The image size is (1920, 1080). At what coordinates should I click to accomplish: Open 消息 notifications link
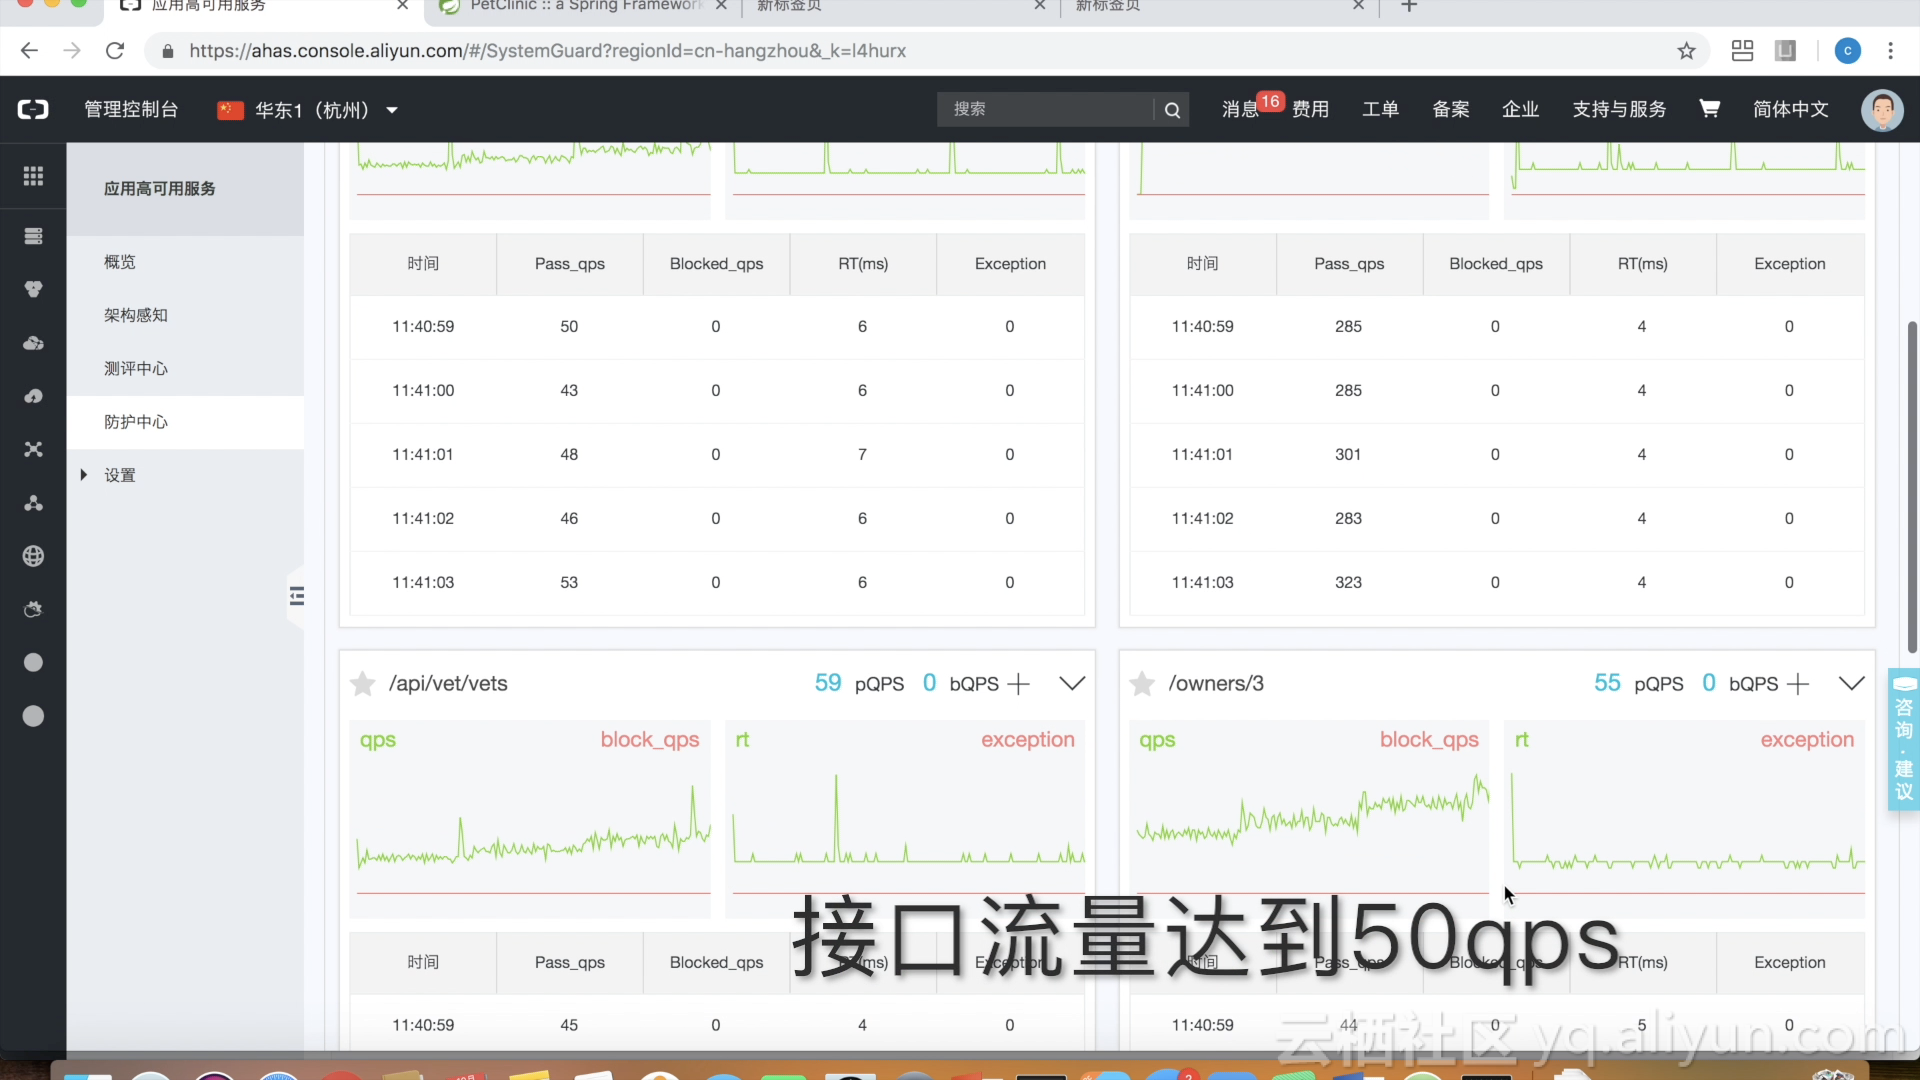coord(1240,110)
